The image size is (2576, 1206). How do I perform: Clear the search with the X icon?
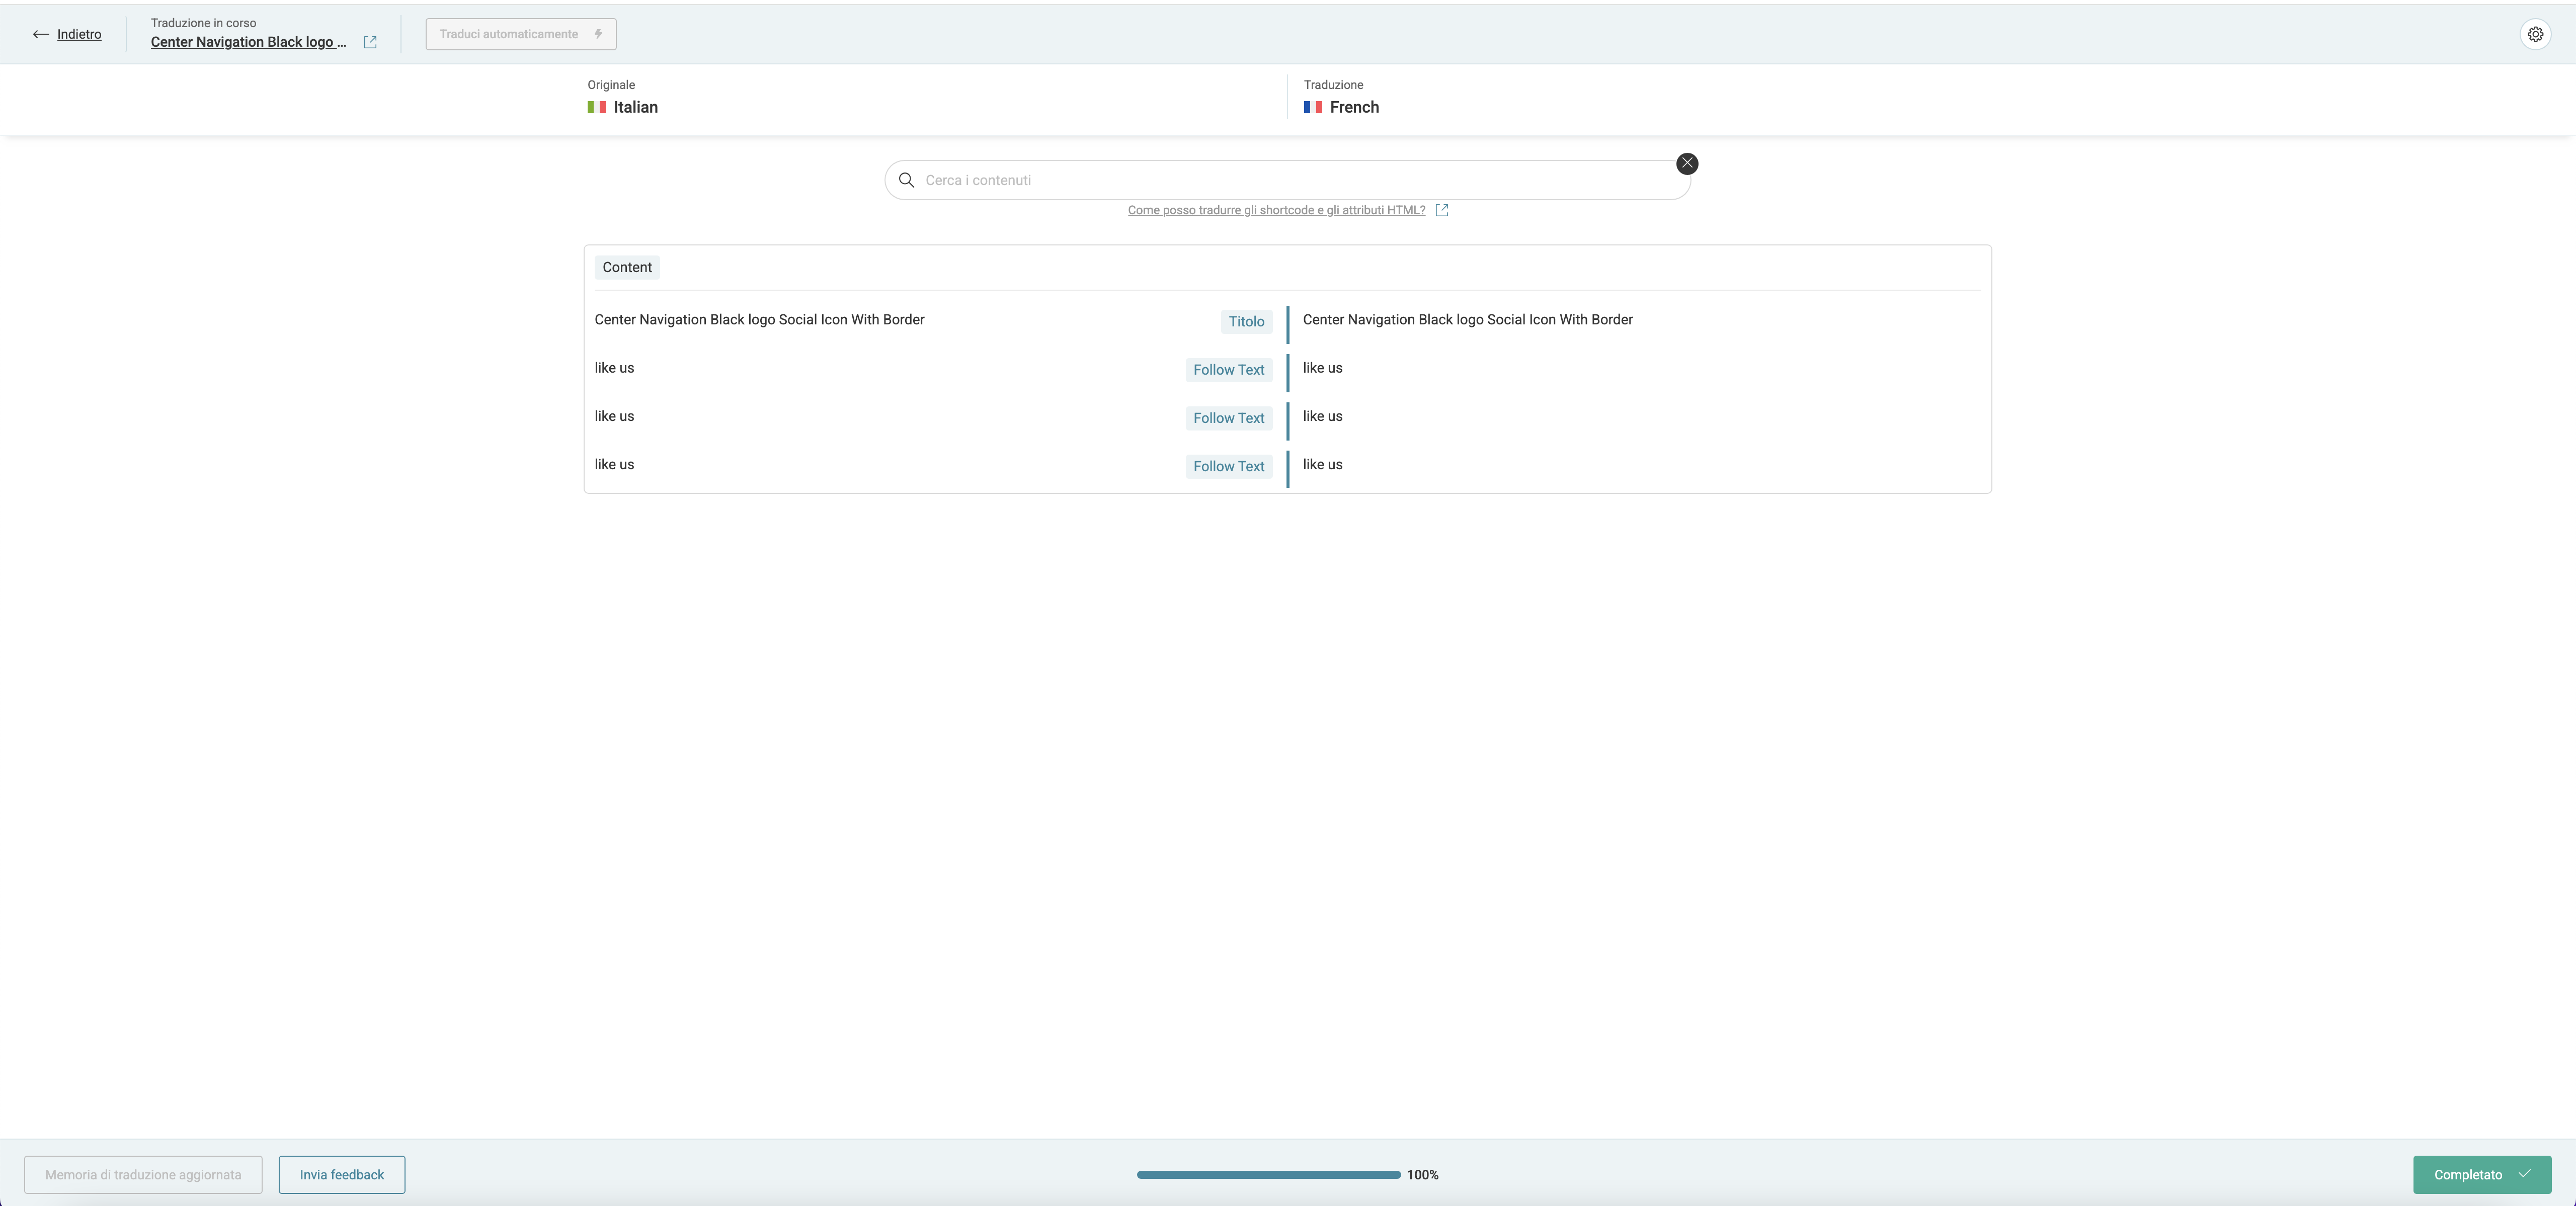click(1687, 164)
